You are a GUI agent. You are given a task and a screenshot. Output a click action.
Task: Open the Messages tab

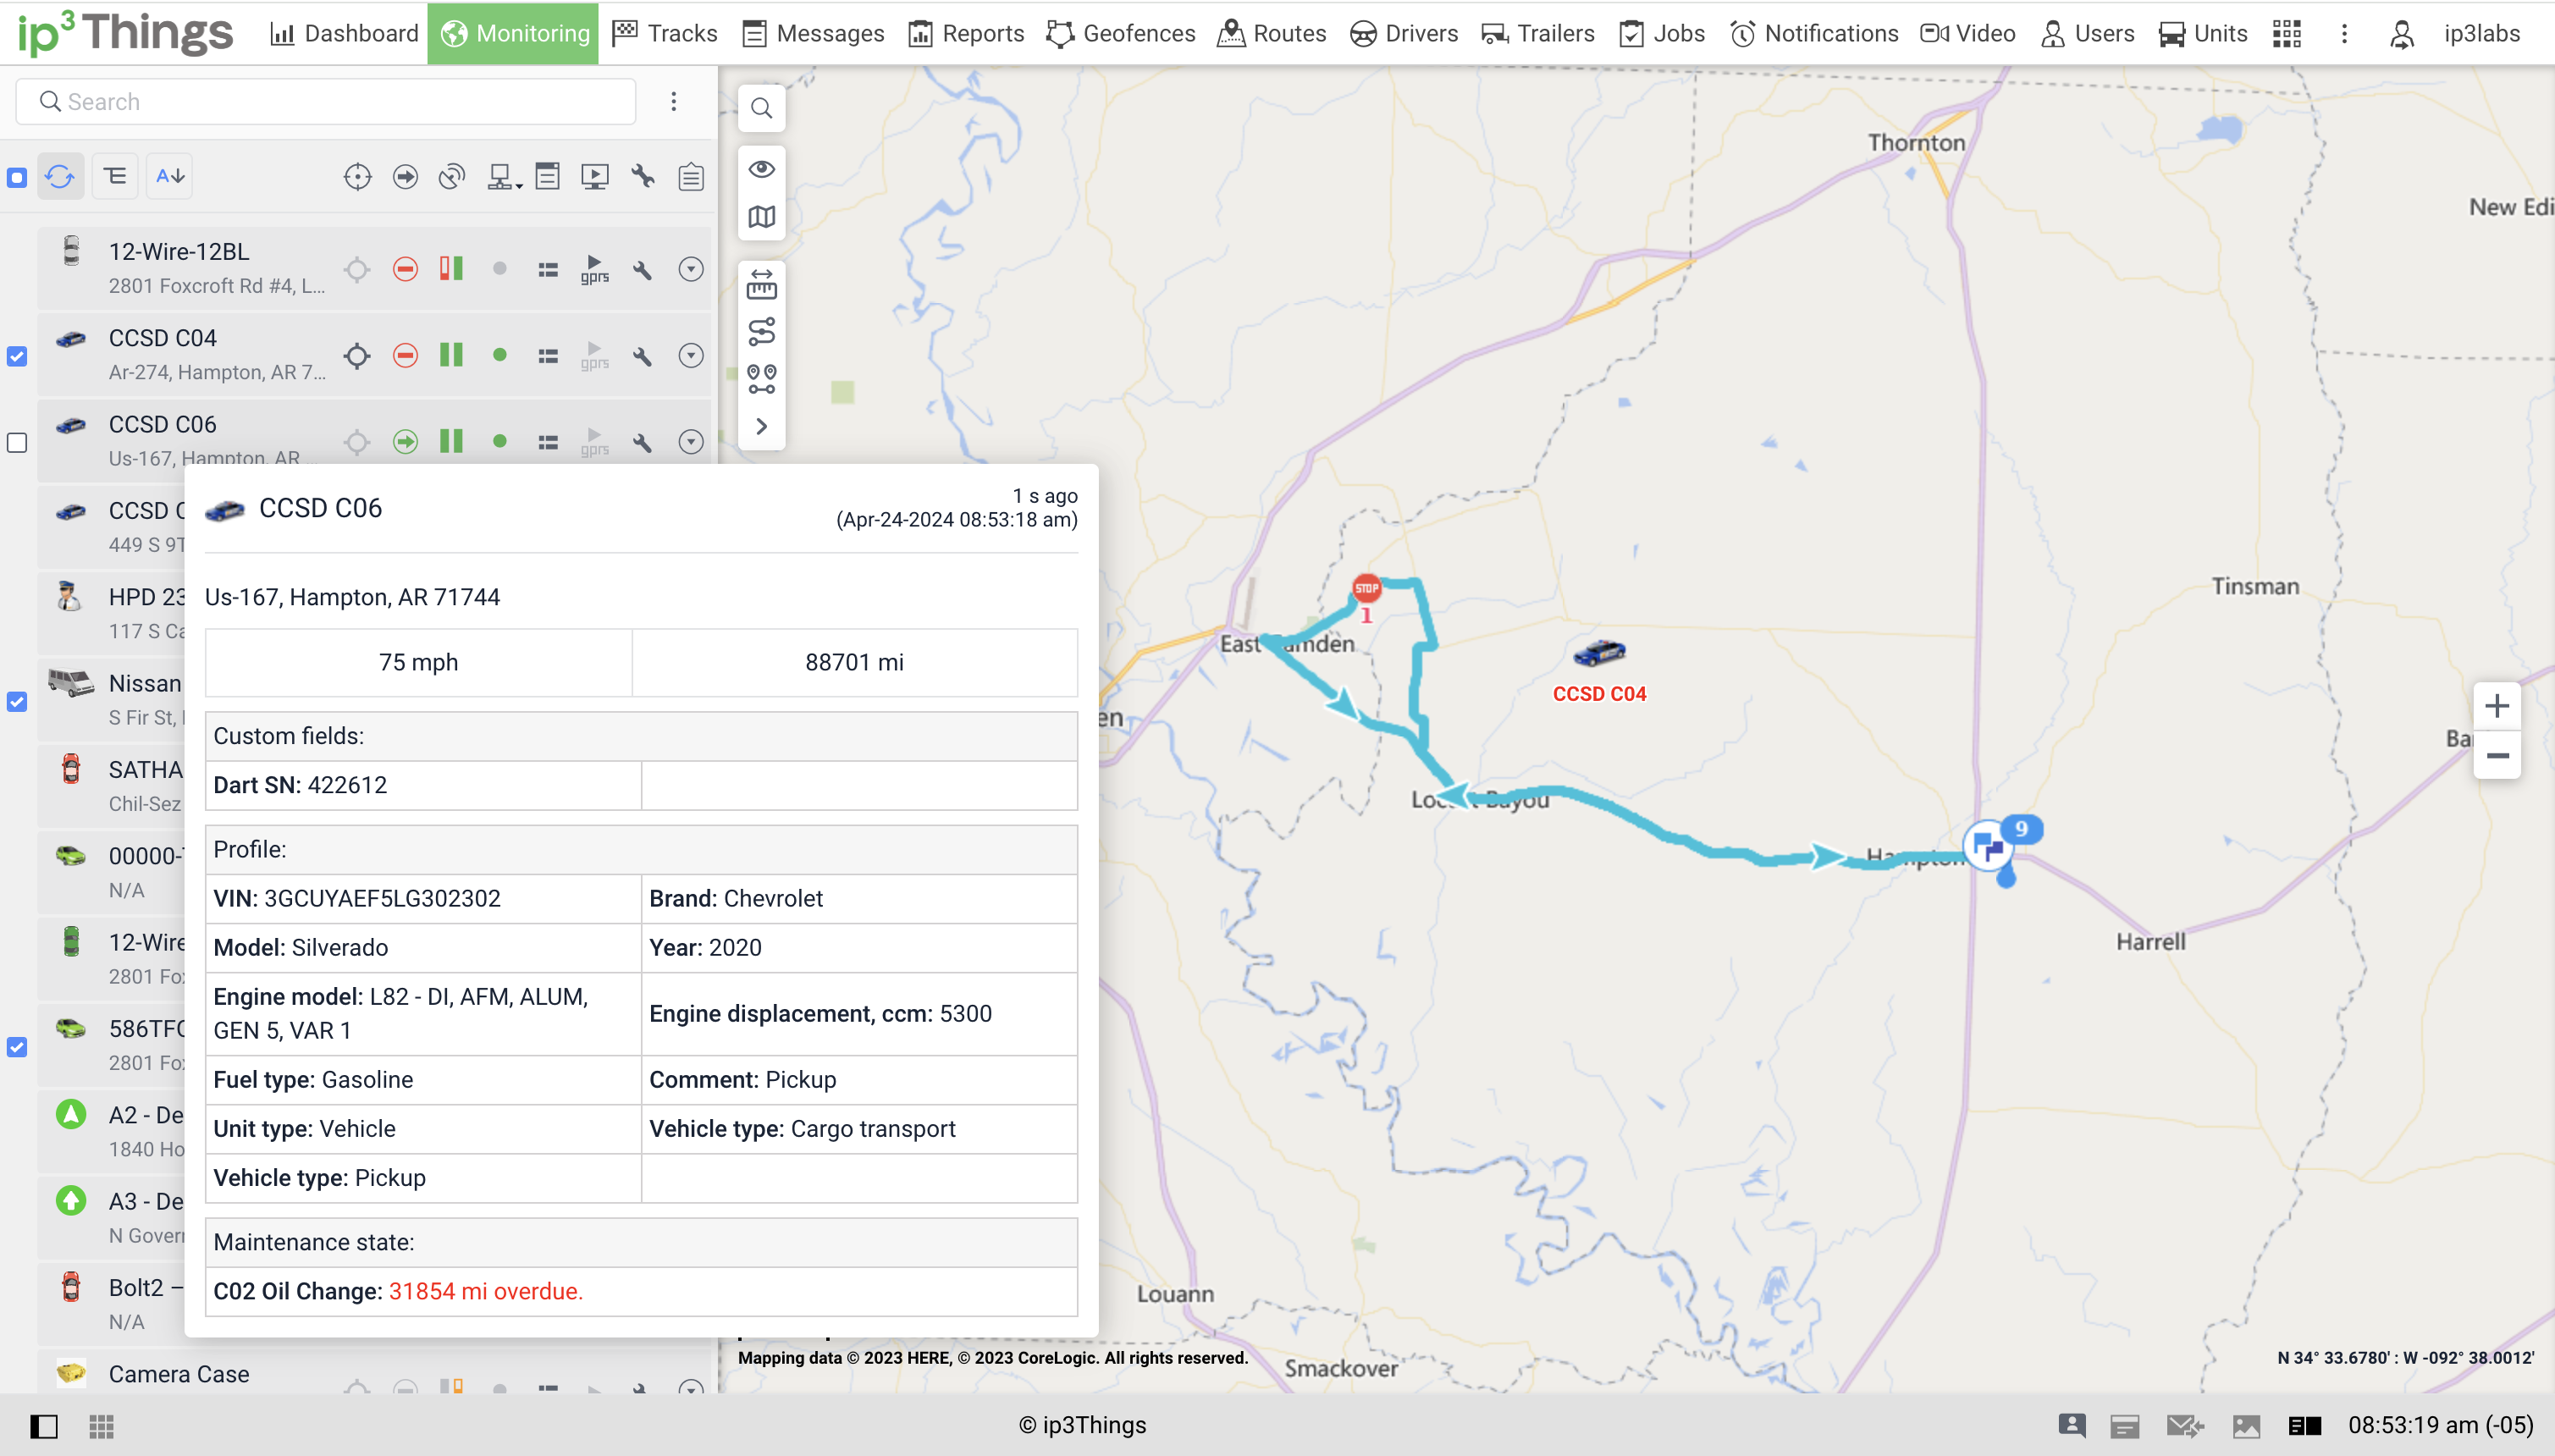(813, 33)
